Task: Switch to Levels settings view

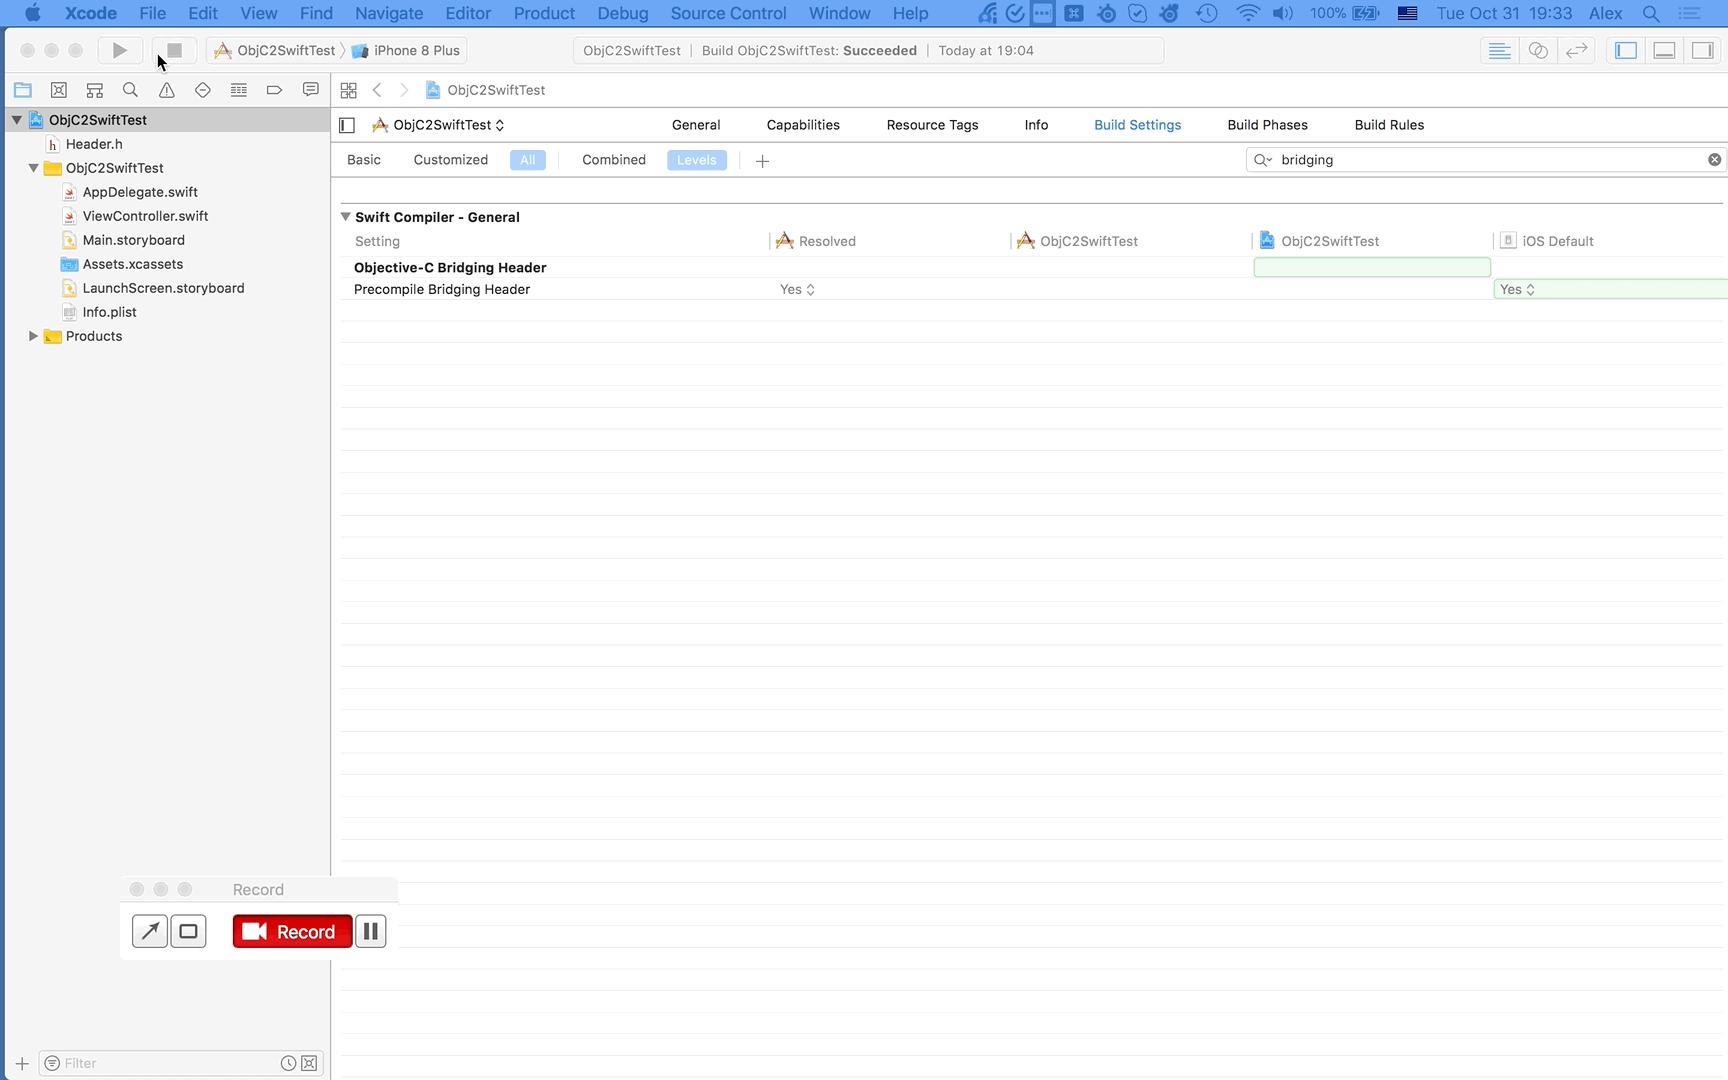Action: click(697, 160)
